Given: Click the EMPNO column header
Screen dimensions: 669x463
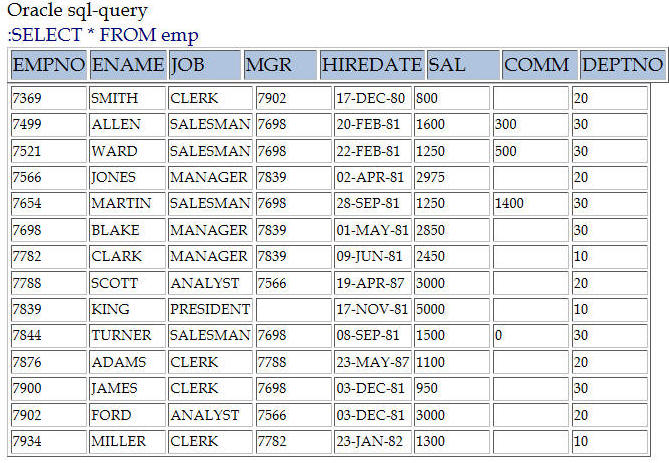Looking at the screenshot, I should [49, 65].
